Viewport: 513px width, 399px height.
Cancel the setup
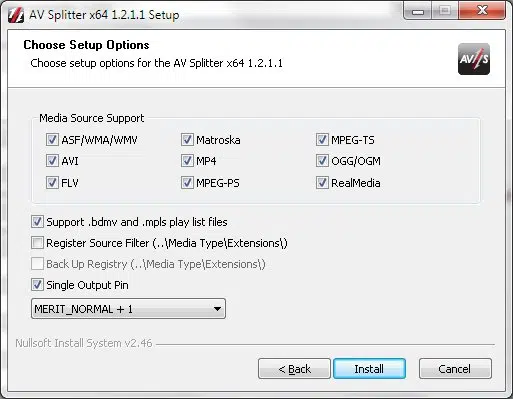(455, 369)
